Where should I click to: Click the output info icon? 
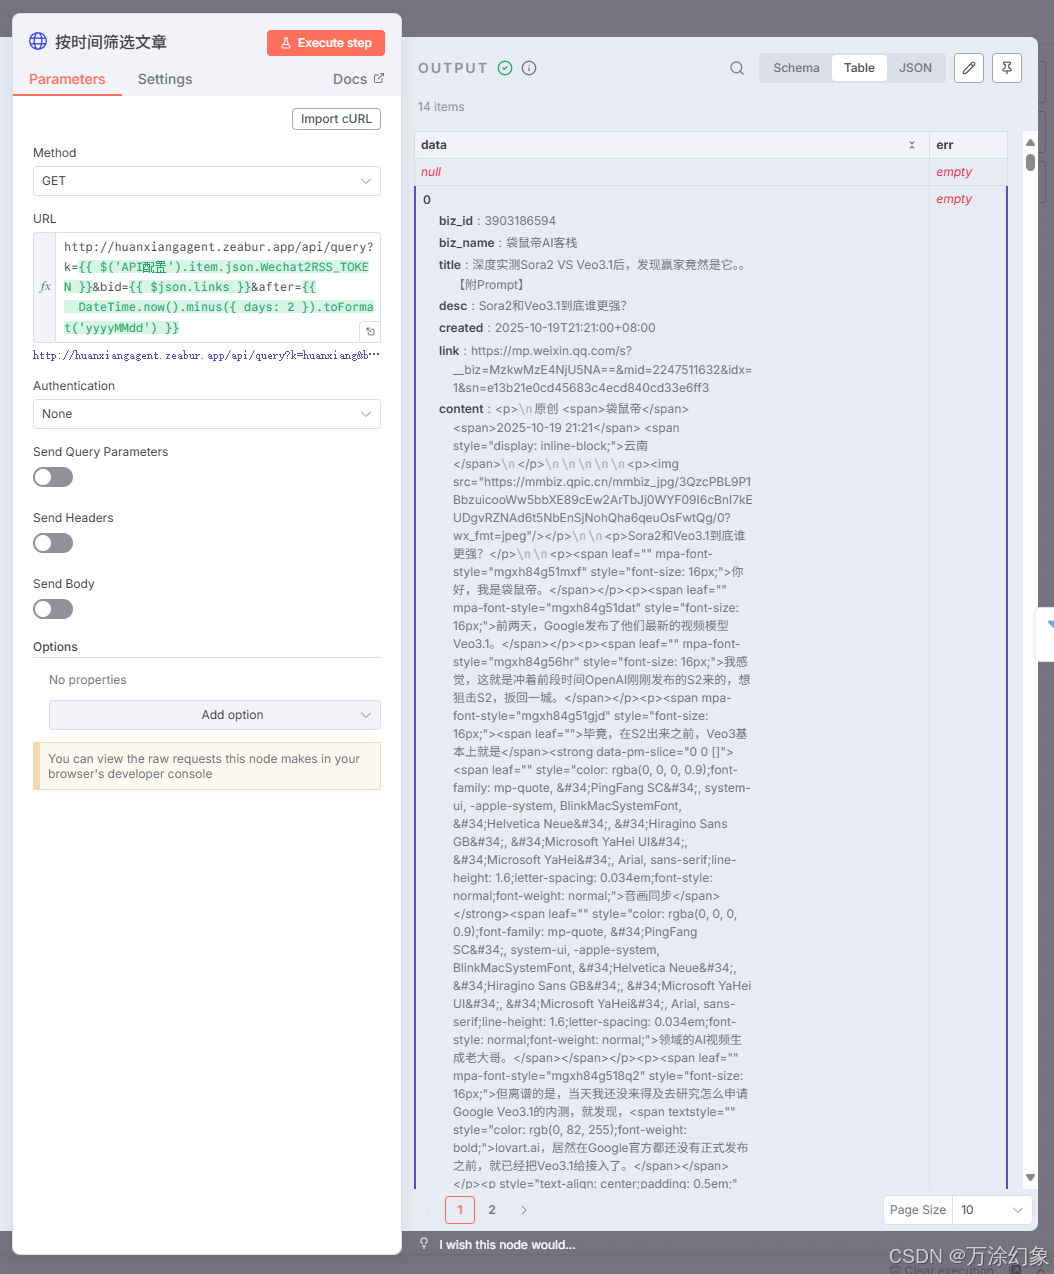(x=529, y=68)
